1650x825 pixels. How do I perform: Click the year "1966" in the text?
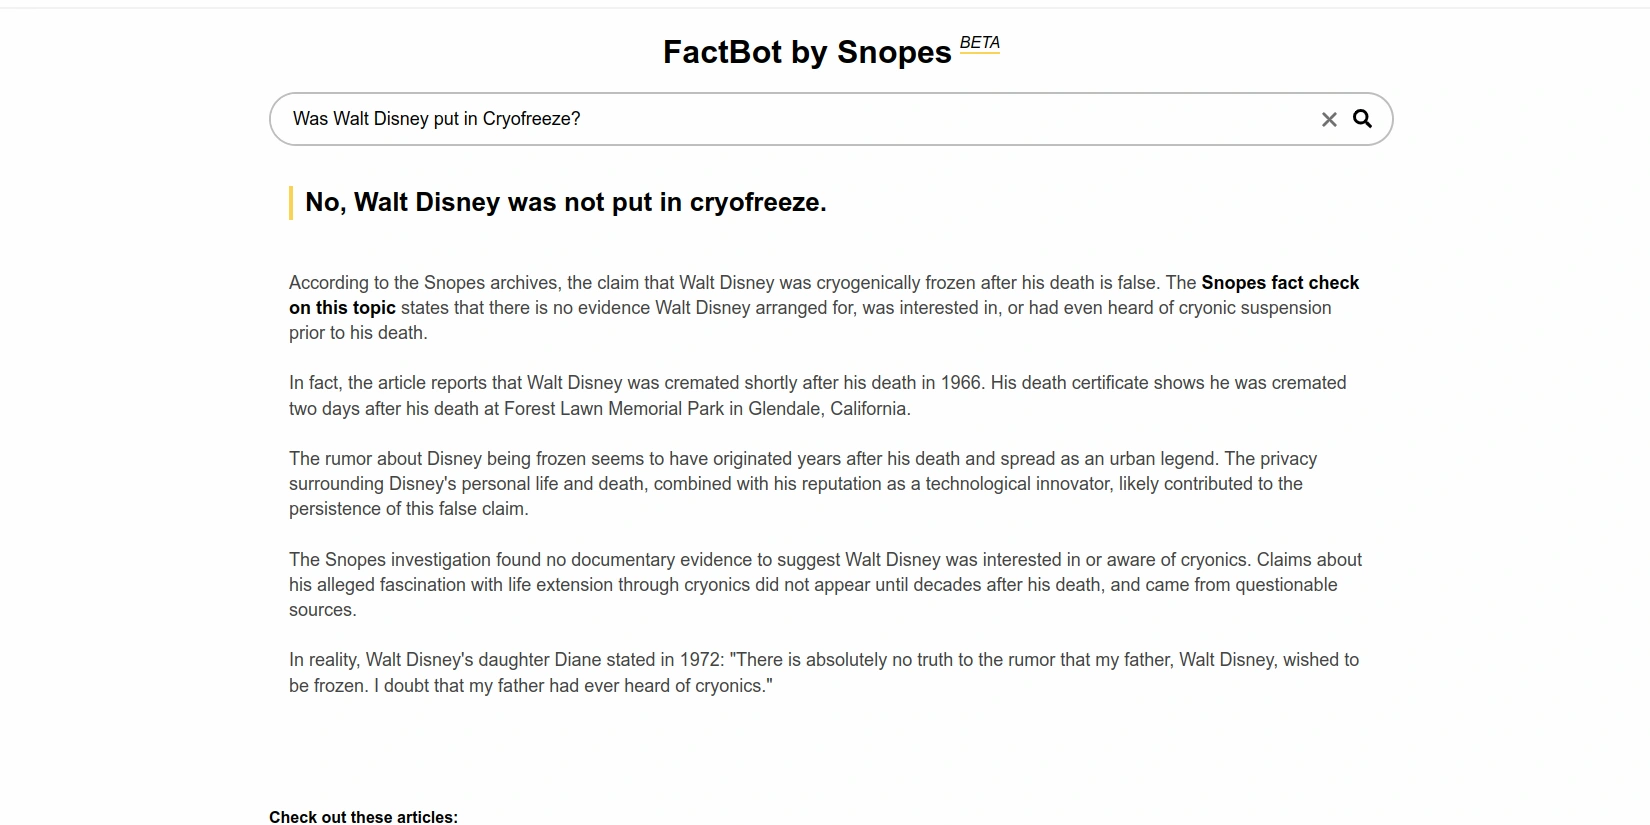coord(961,383)
